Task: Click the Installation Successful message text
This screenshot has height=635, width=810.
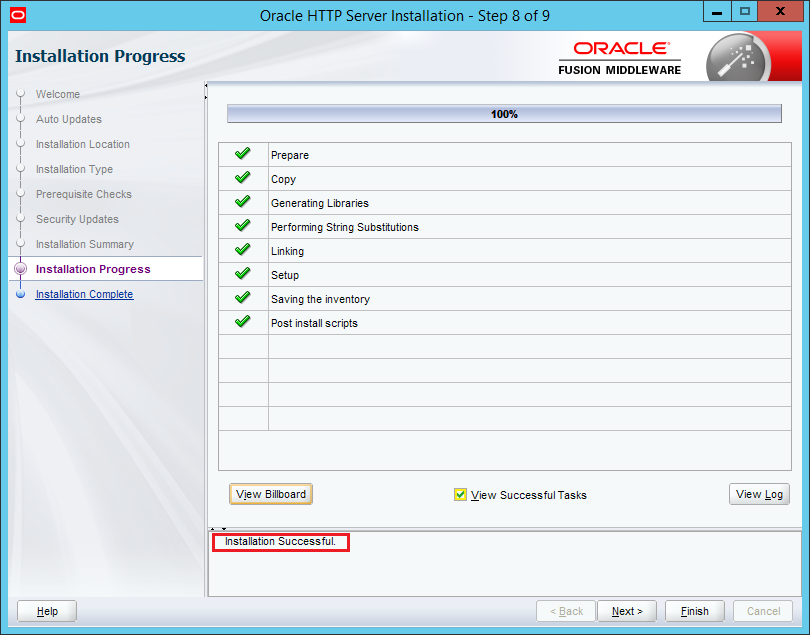Action: click(x=280, y=542)
